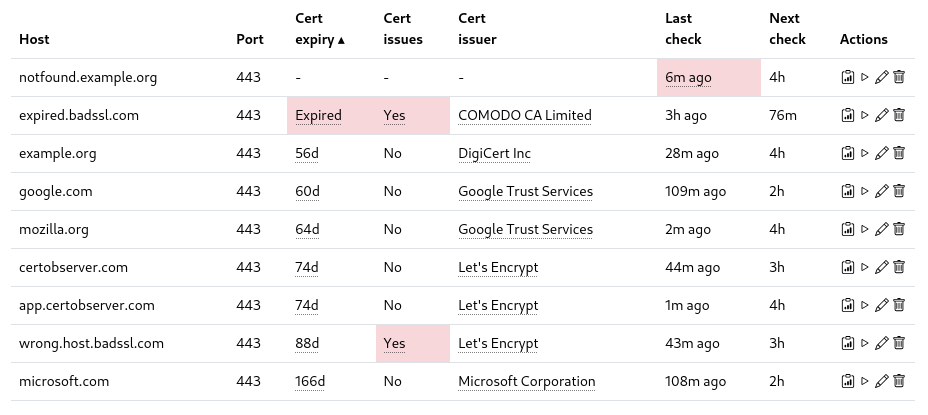Click the 6m ago last check cell
Viewport: 928px width, 415px height.
(x=686, y=77)
